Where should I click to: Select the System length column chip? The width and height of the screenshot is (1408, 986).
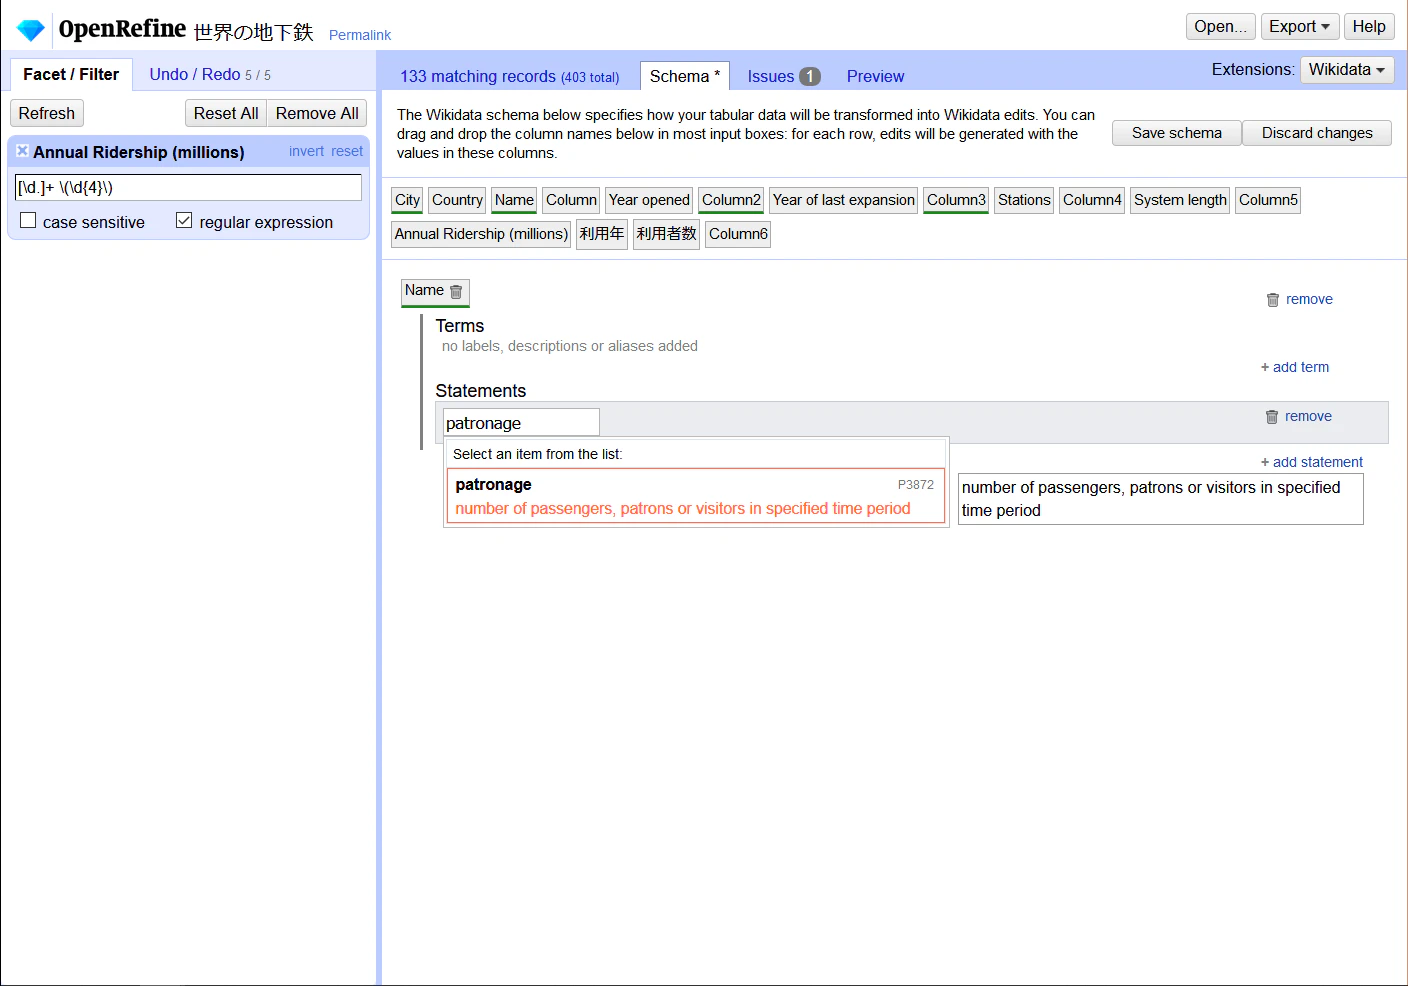click(x=1180, y=200)
